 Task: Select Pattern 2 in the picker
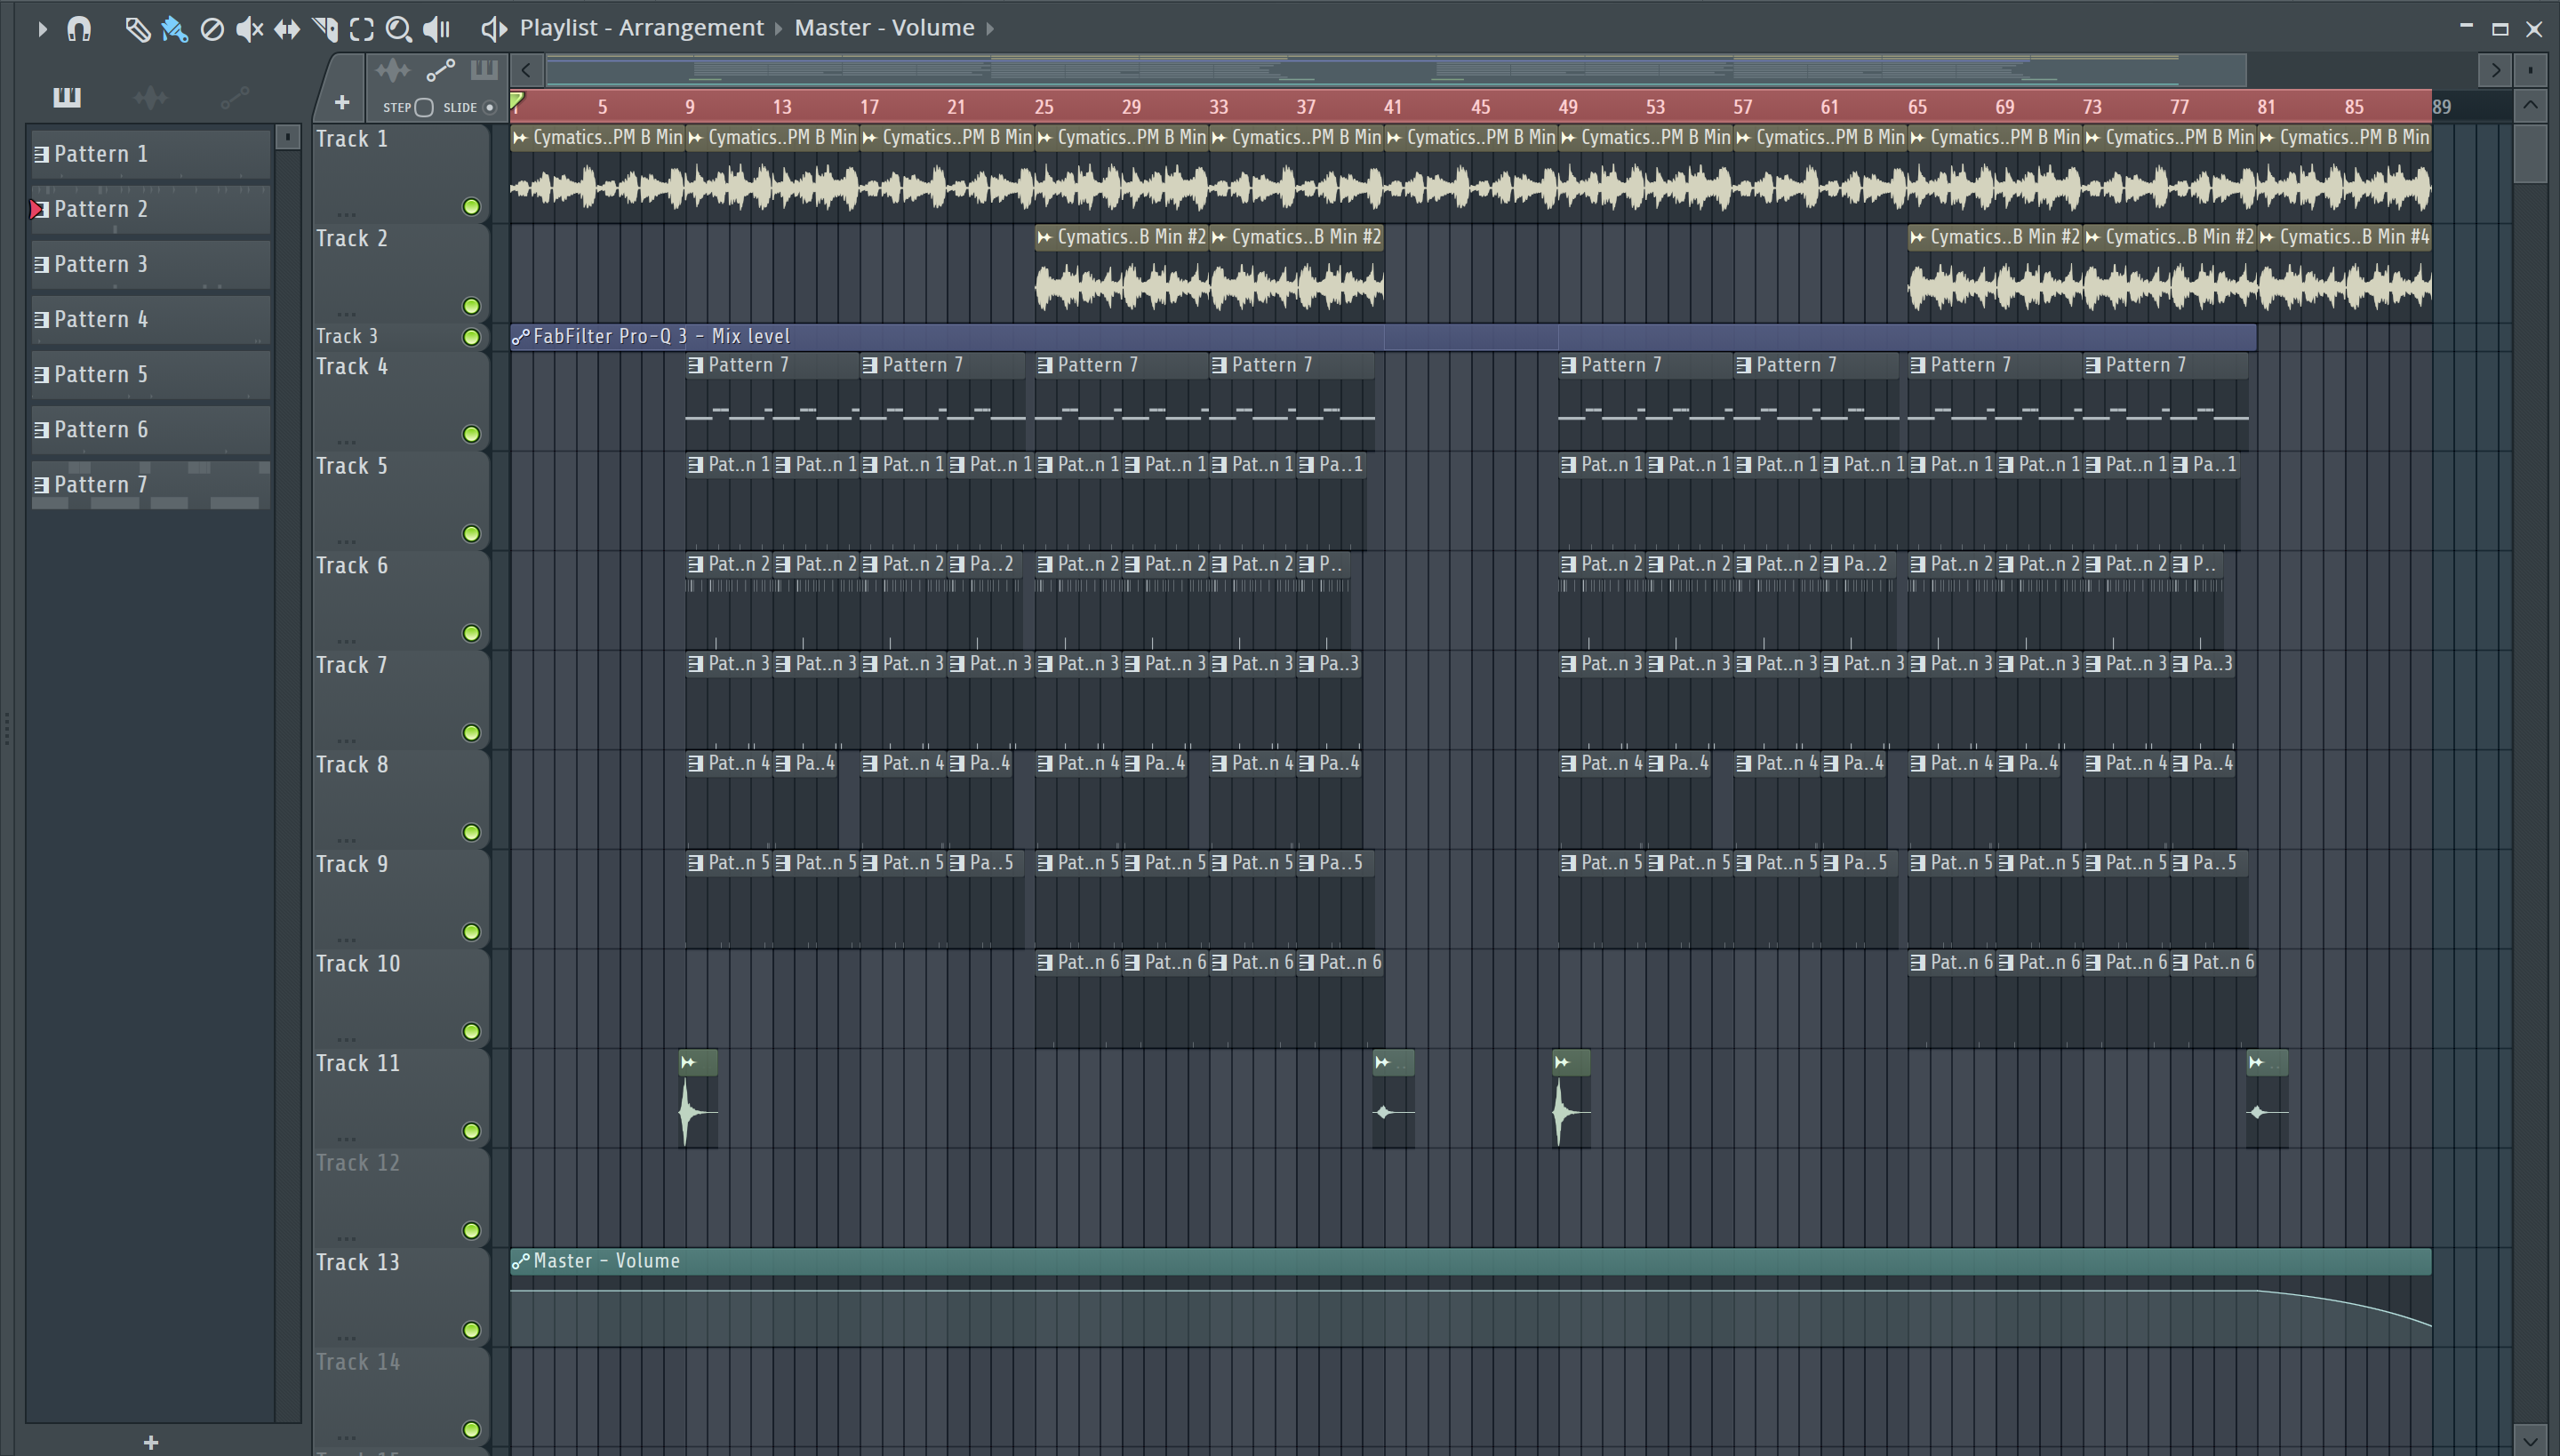151,209
